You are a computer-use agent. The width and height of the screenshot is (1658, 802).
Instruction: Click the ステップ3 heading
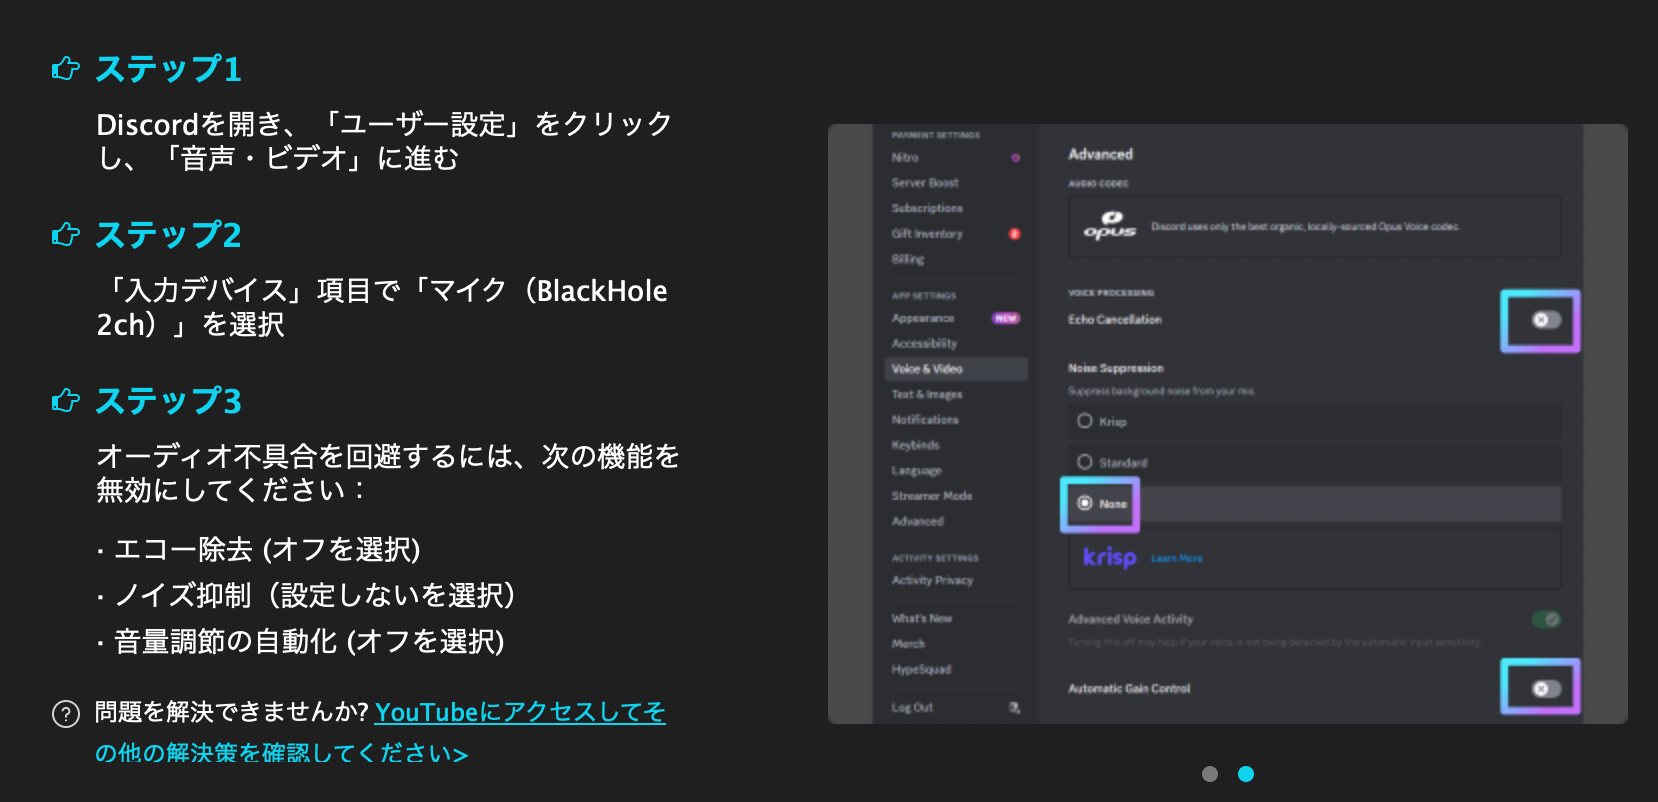[x=168, y=401]
